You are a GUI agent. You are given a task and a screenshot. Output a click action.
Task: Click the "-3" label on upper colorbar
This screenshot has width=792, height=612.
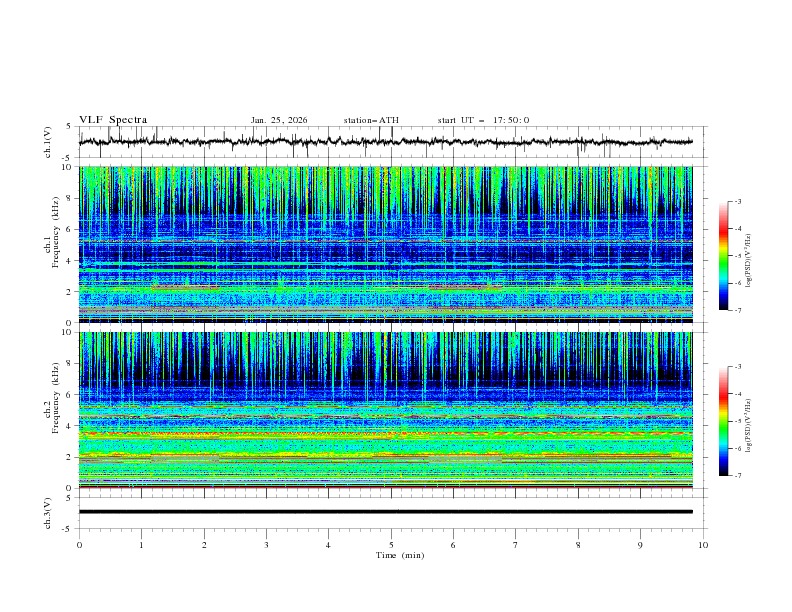738,201
